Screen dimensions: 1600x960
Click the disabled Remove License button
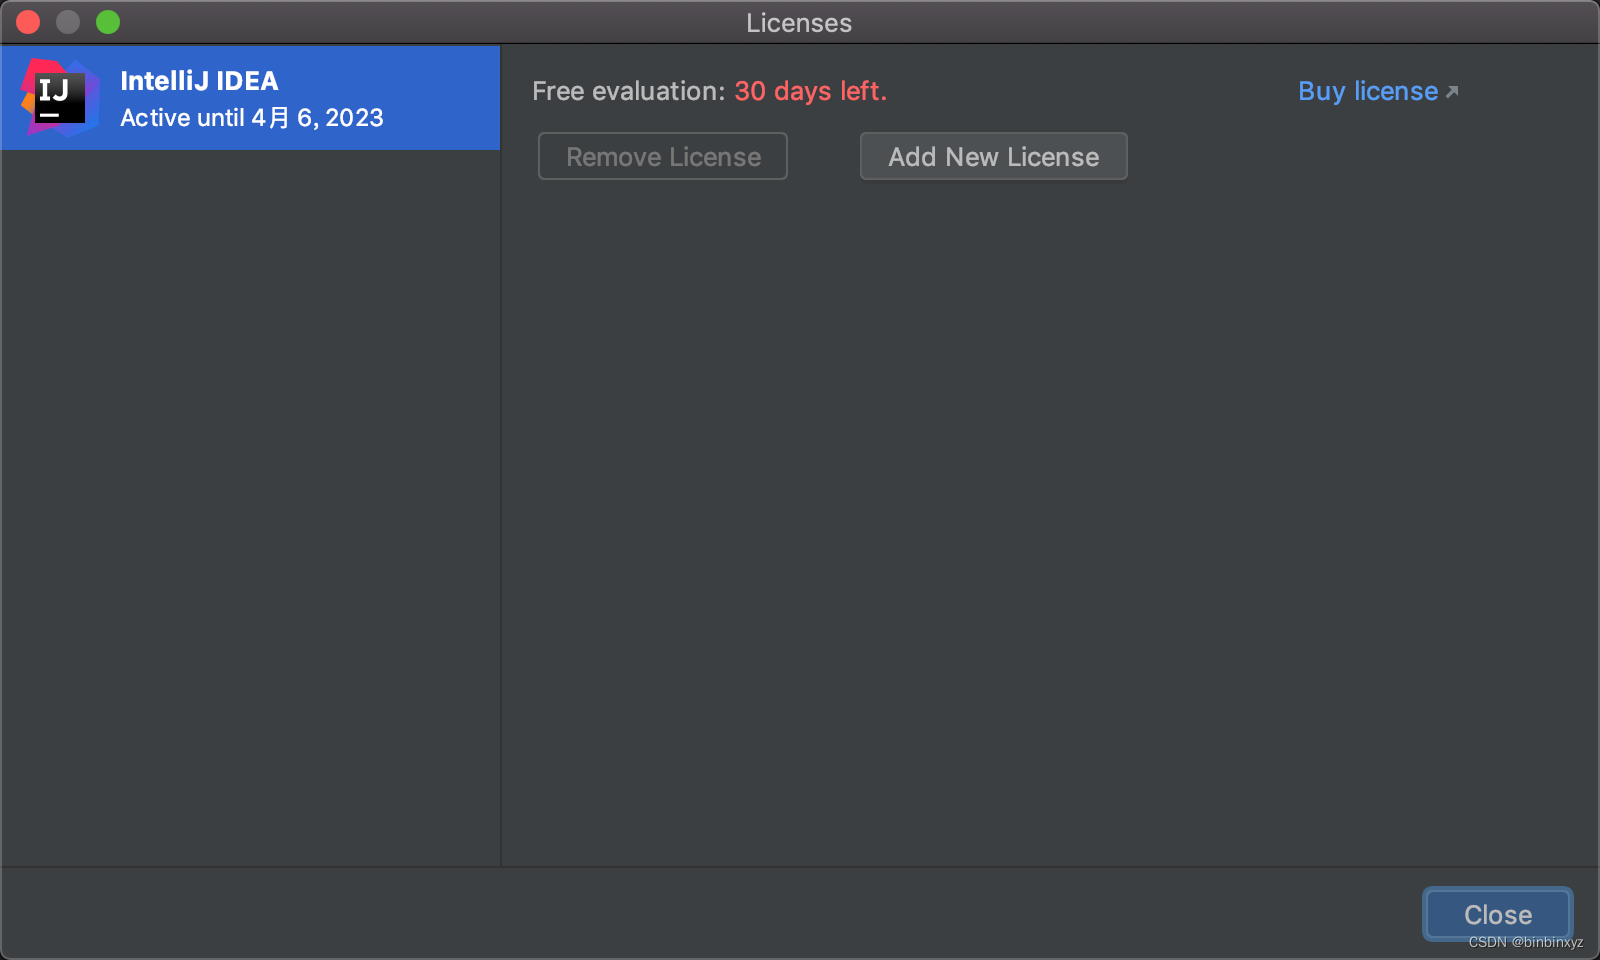pyautogui.click(x=662, y=156)
